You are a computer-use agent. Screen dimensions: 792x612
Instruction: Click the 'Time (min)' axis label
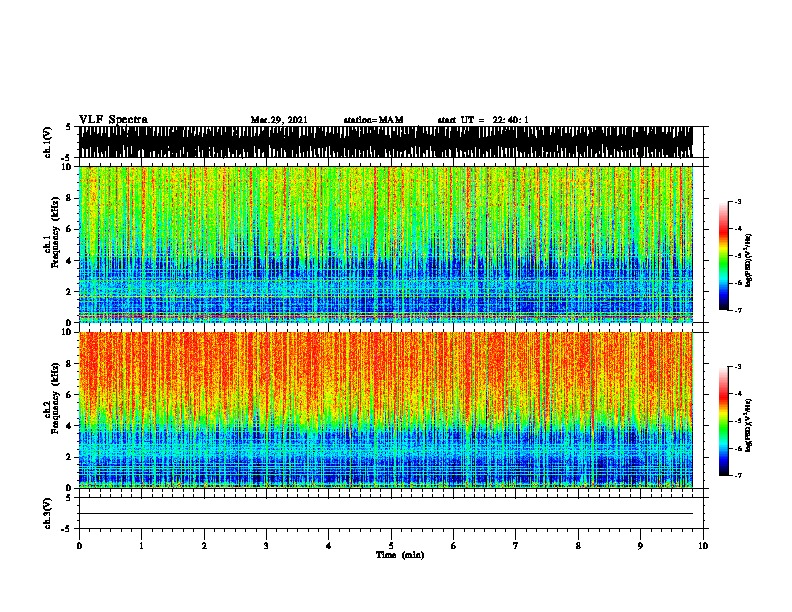(x=400, y=555)
